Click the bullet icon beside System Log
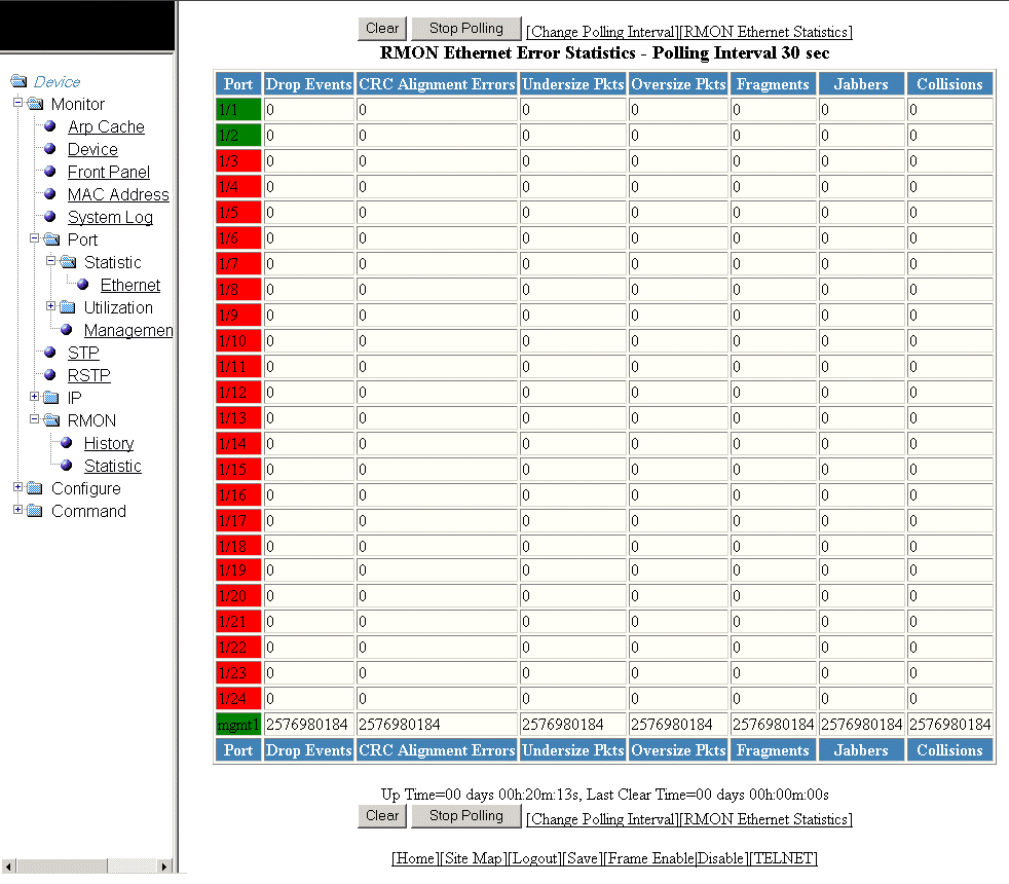1009x884 pixels. [x=50, y=216]
